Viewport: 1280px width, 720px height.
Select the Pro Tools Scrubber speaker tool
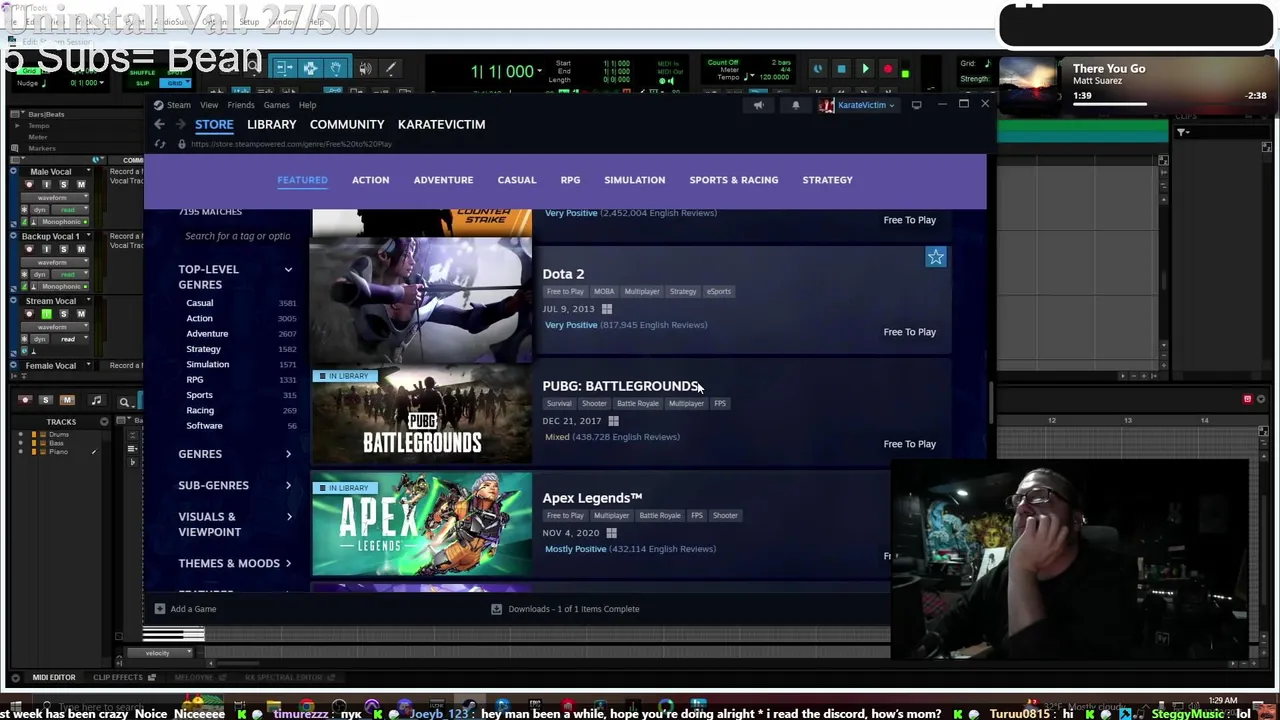click(x=365, y=68)
